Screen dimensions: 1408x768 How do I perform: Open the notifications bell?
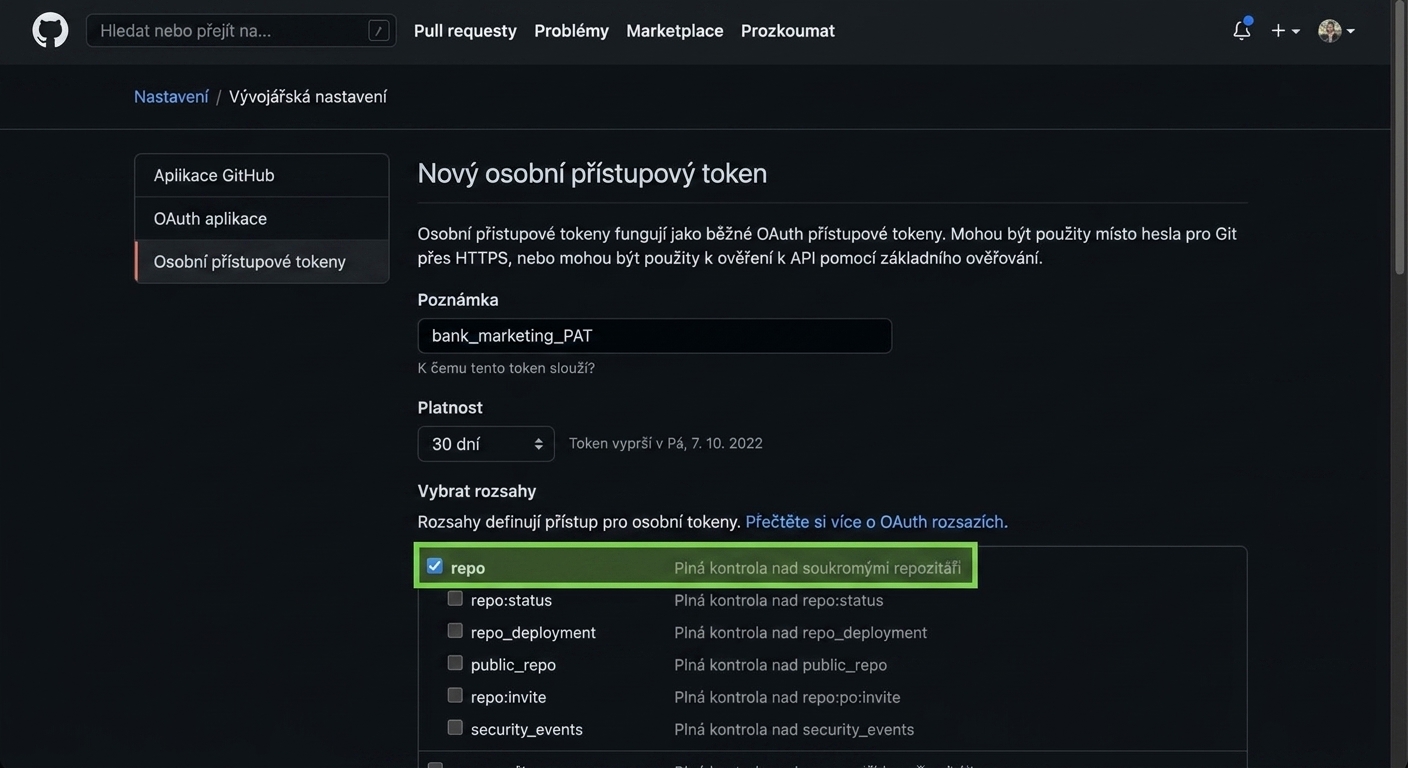(1242, 30)
